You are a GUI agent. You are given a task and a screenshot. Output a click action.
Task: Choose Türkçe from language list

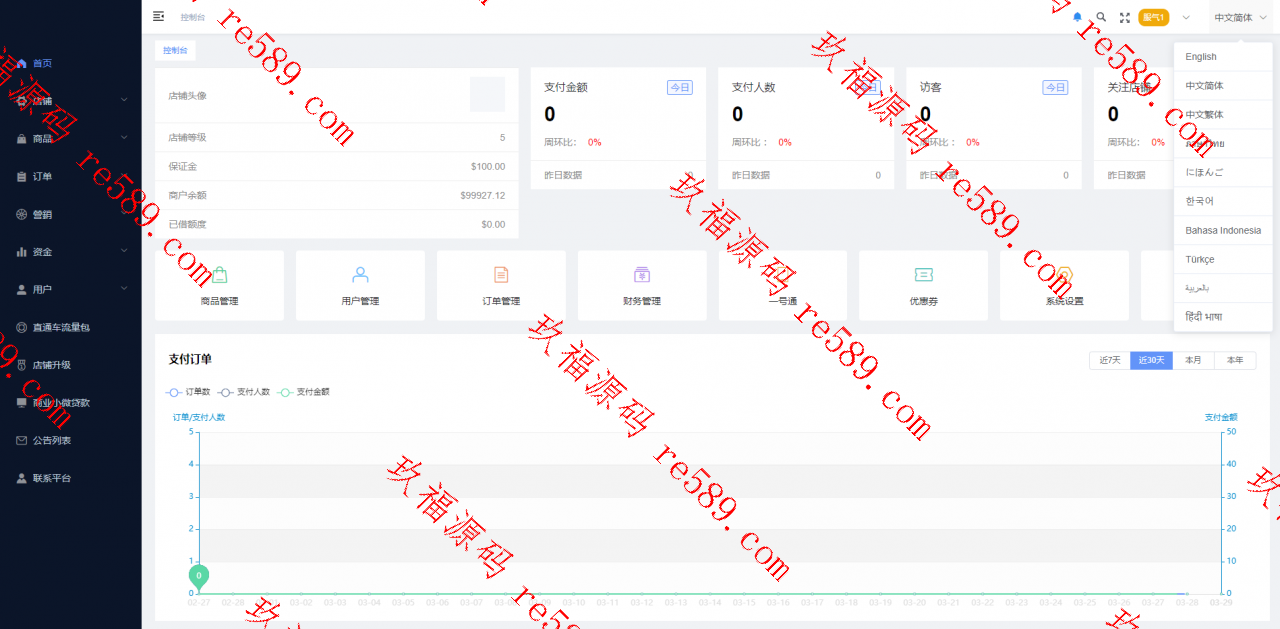pos(1223,259)
